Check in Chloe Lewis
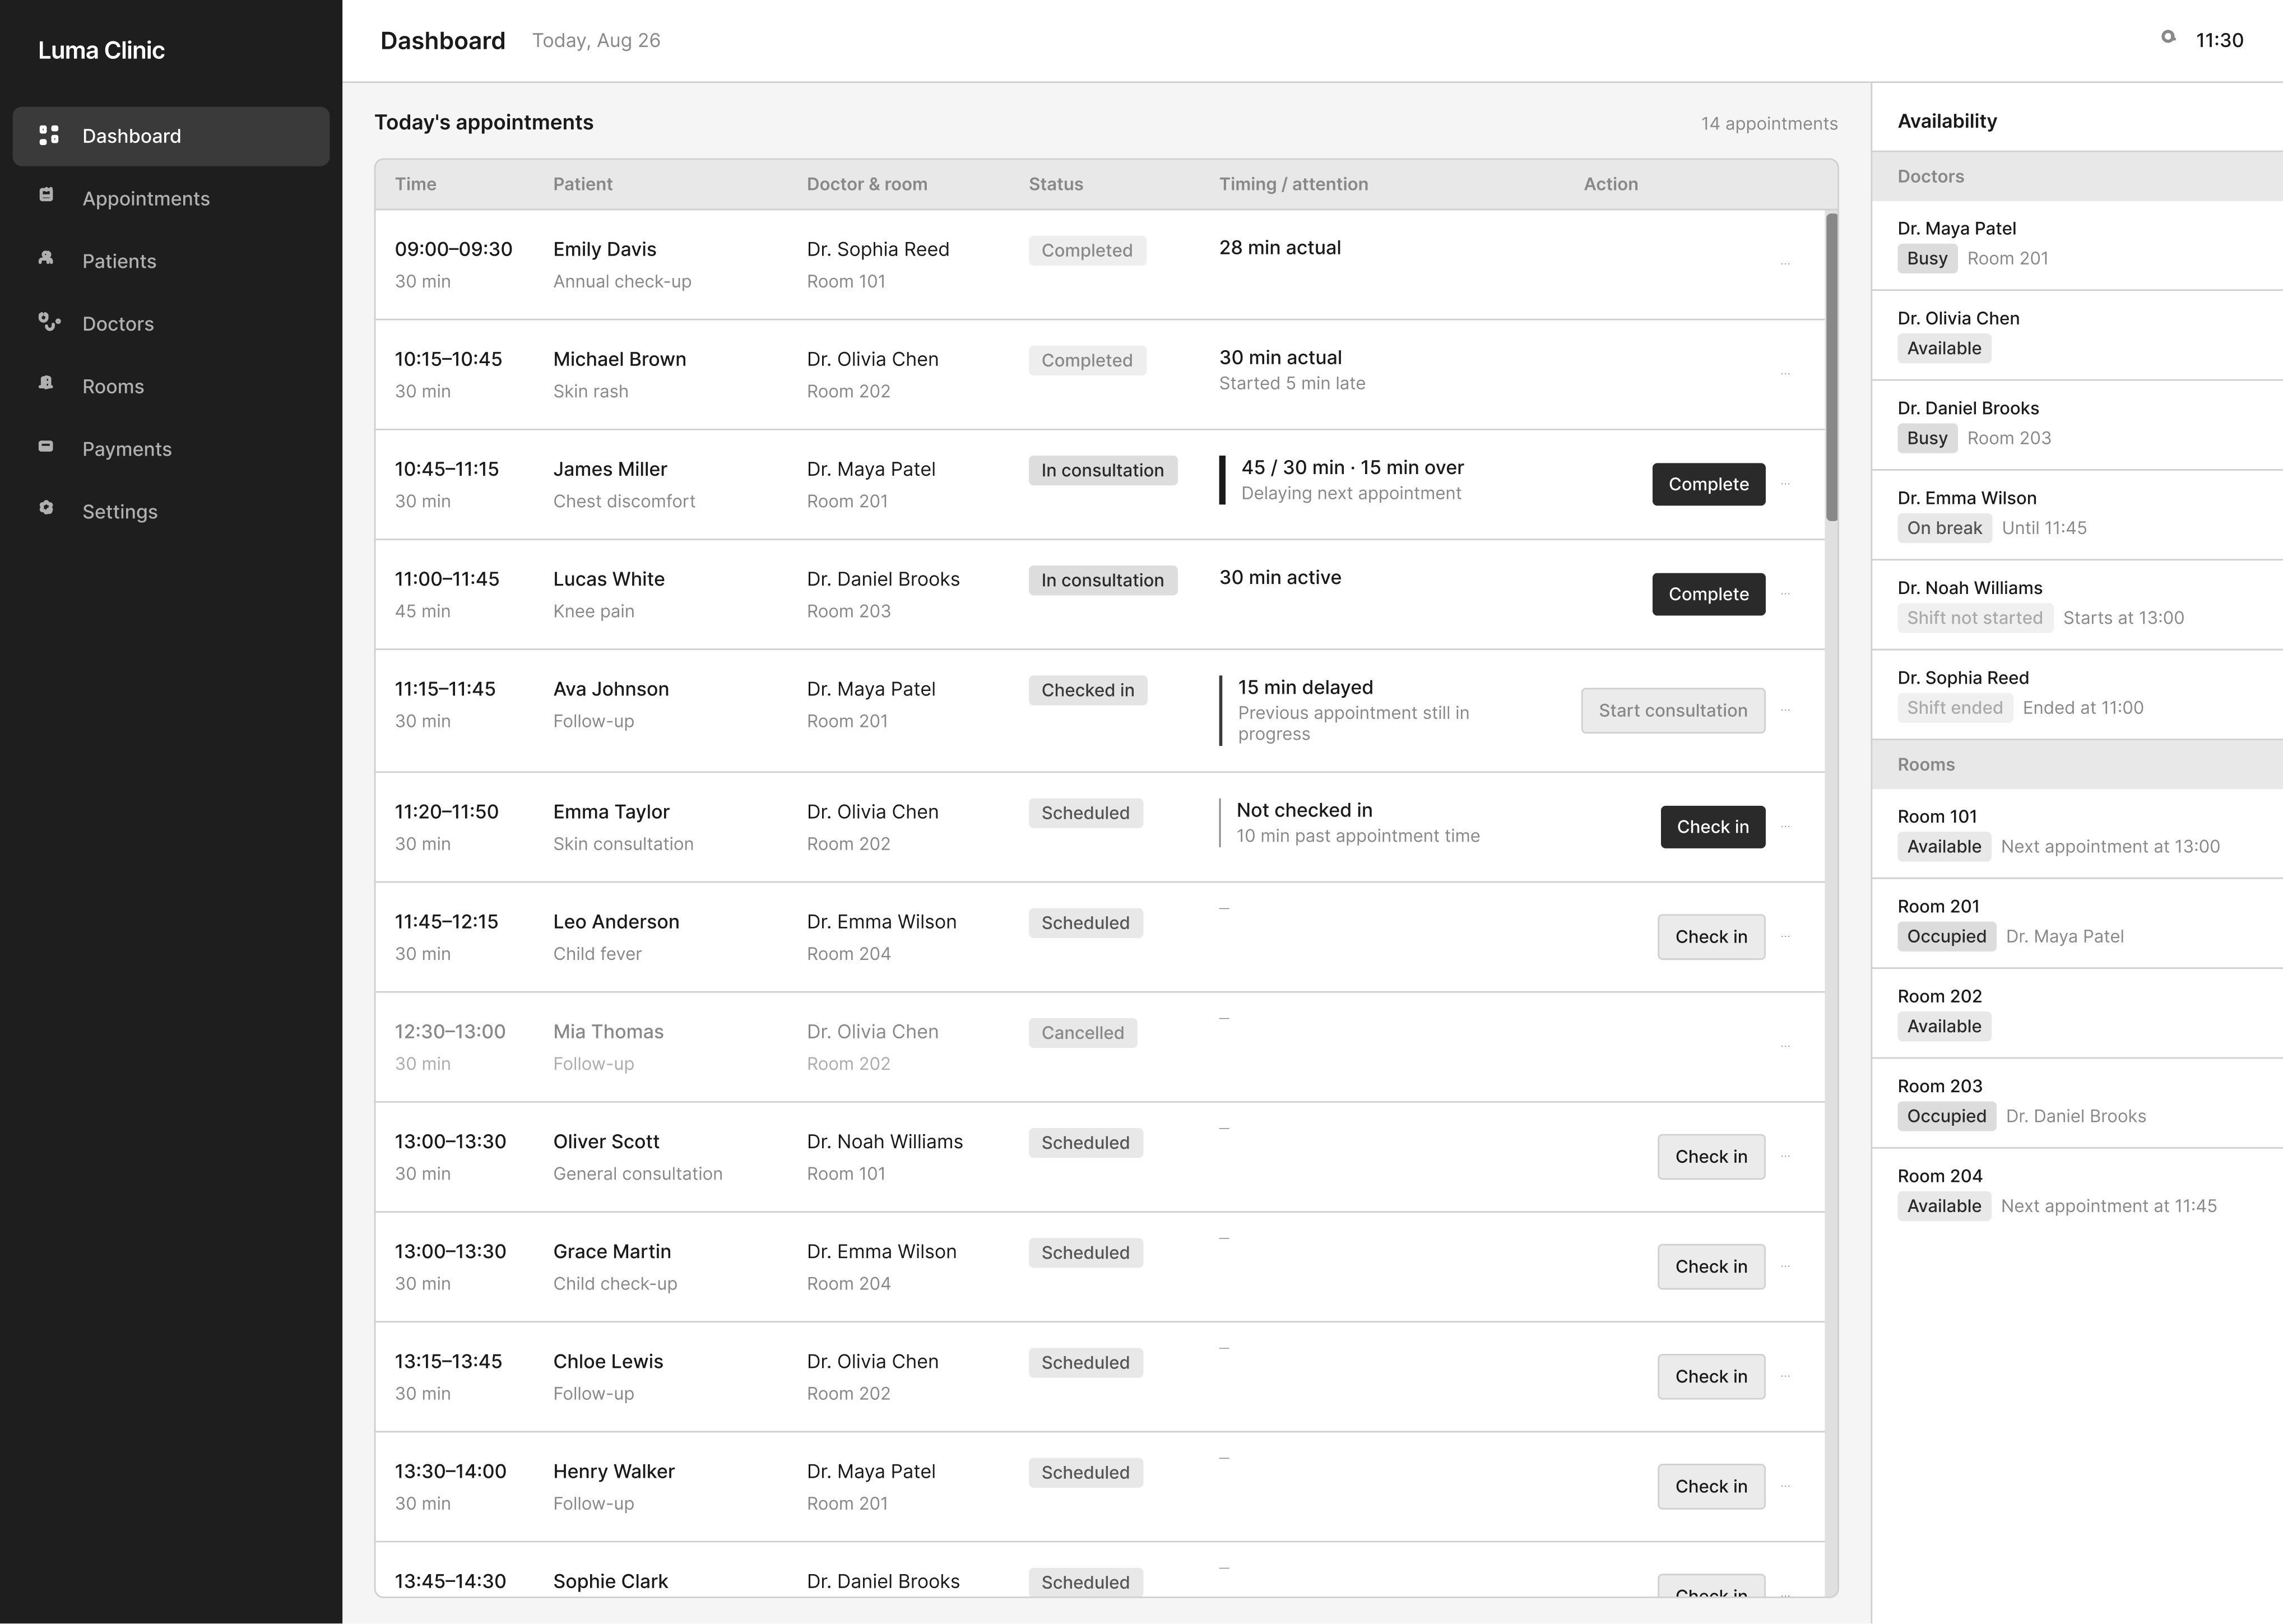Screen dimensions: 2283x1624 tap(1711, 1377)
